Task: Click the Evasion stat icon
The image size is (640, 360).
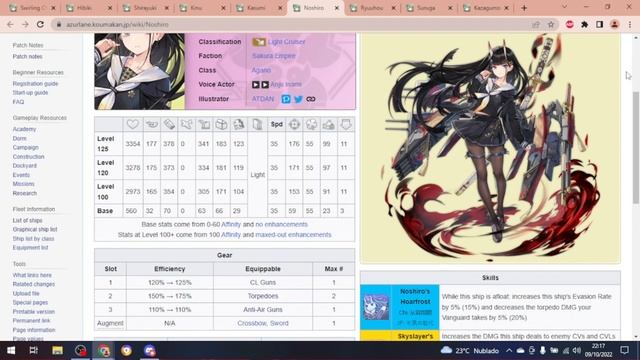Action: (x=239, y=124)
